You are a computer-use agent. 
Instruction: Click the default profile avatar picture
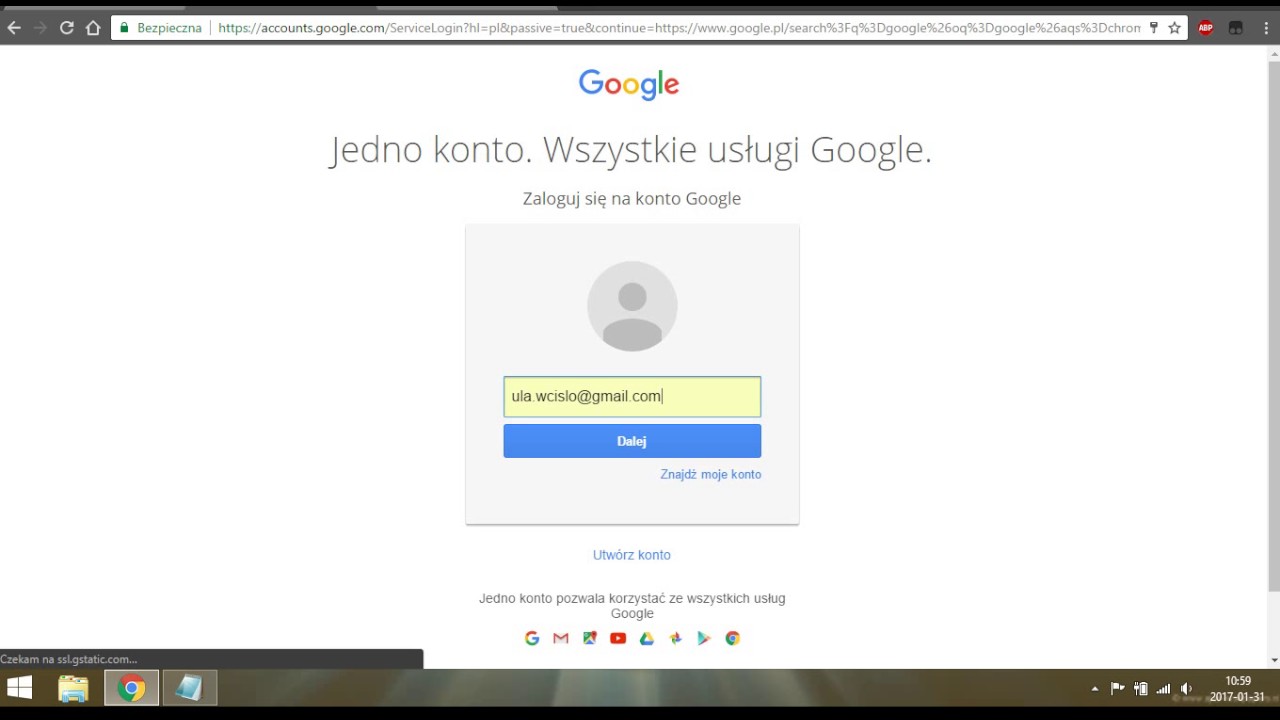(x=632, y=306)
